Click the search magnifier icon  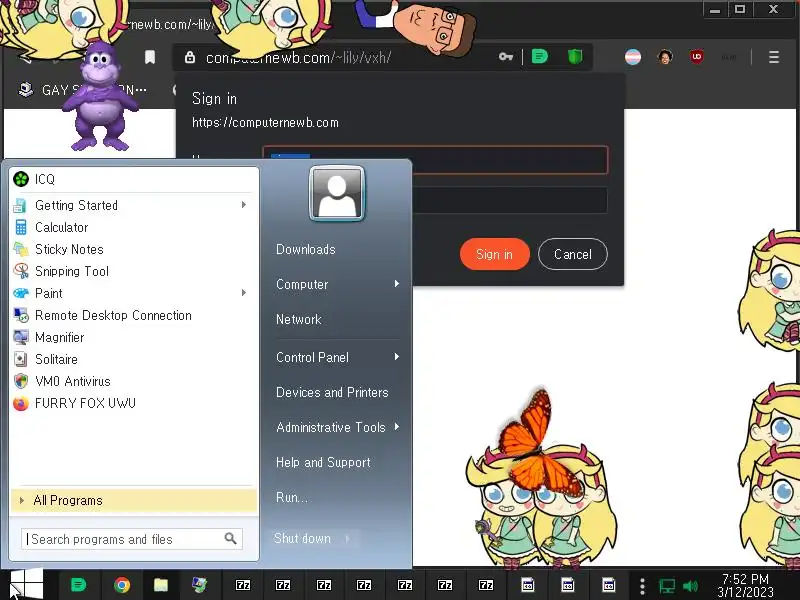231,538
